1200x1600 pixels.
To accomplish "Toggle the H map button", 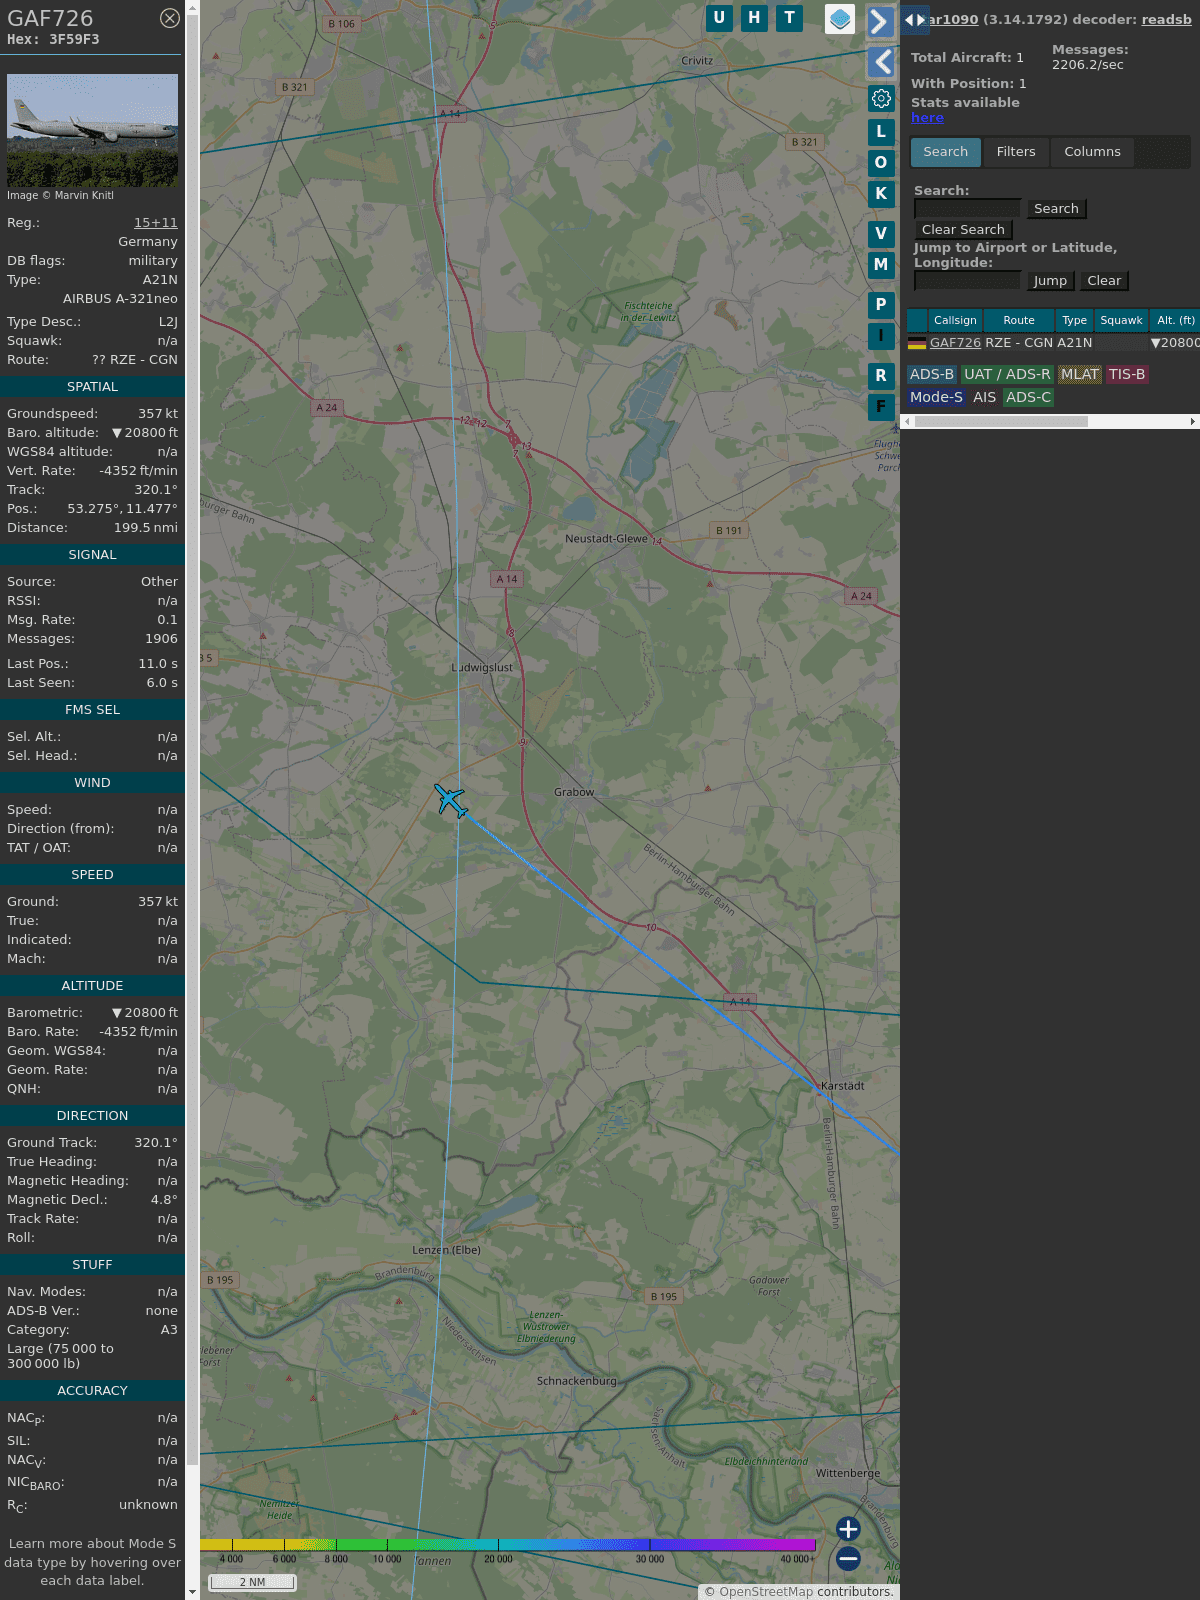I will point(754,18).
